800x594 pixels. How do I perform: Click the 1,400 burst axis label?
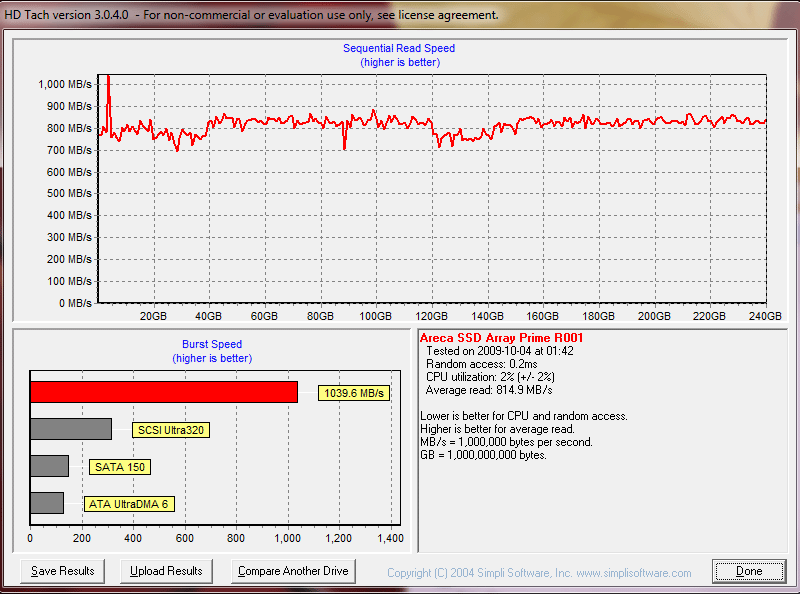click(x=390, y=538)
